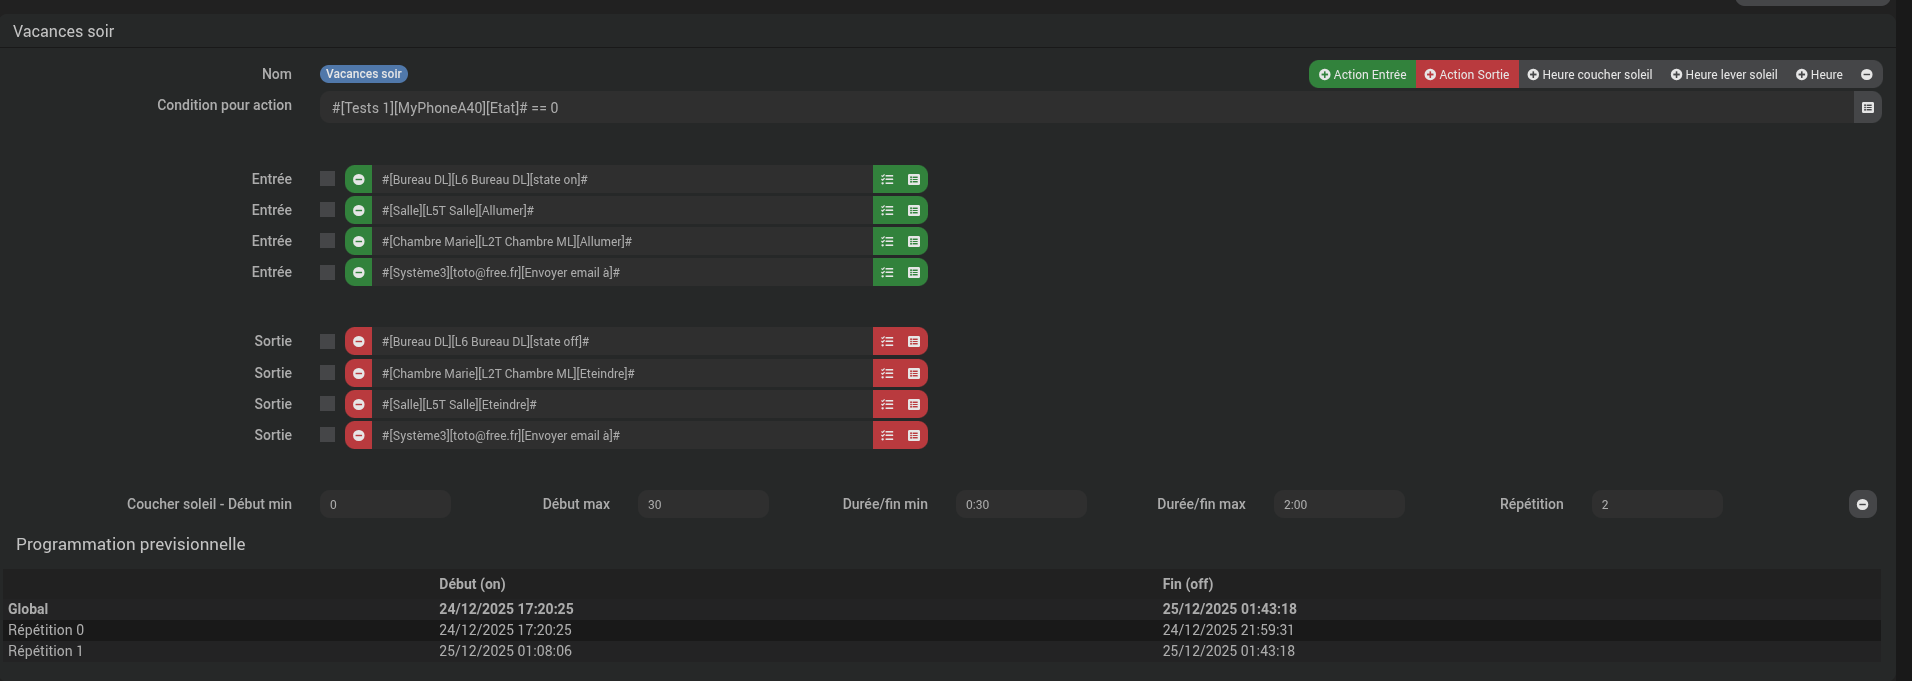This screenshot has height=681, width=1912.
Task: Edit the Bureau DL state on command field
Action: 622,179
